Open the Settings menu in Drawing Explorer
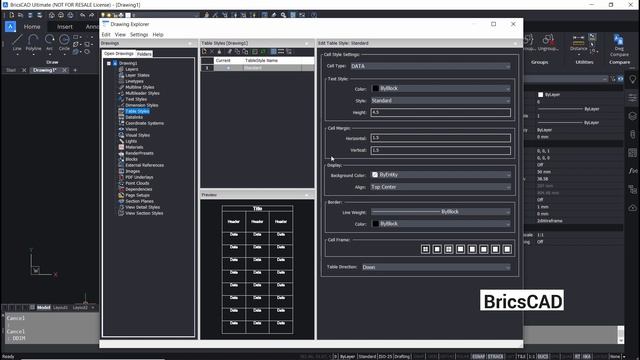640x360 pixels. coord(139,35)
